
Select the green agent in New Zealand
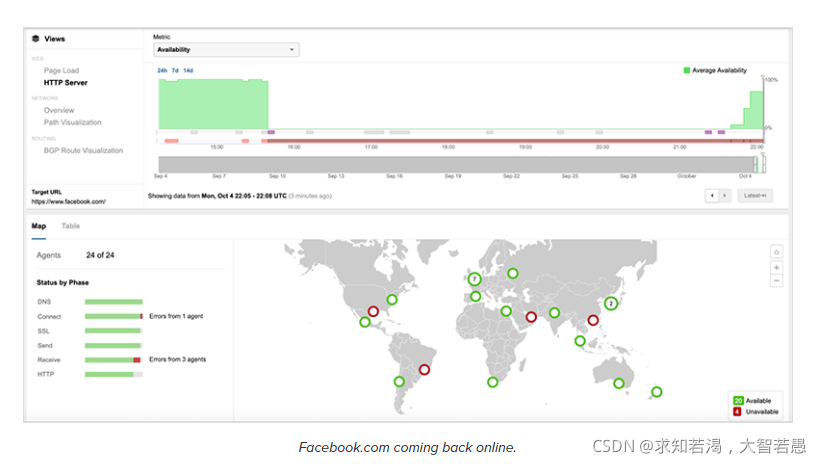pos(656,392)
